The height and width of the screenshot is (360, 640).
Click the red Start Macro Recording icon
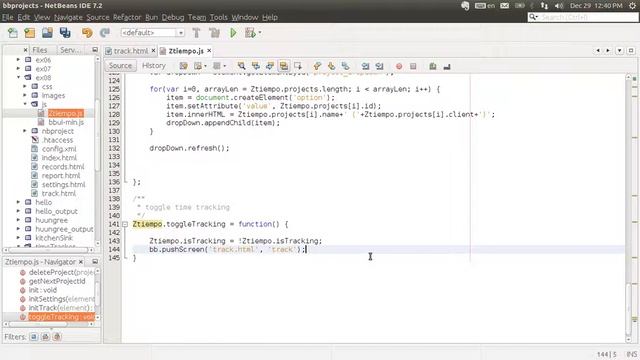pos(399,66)
